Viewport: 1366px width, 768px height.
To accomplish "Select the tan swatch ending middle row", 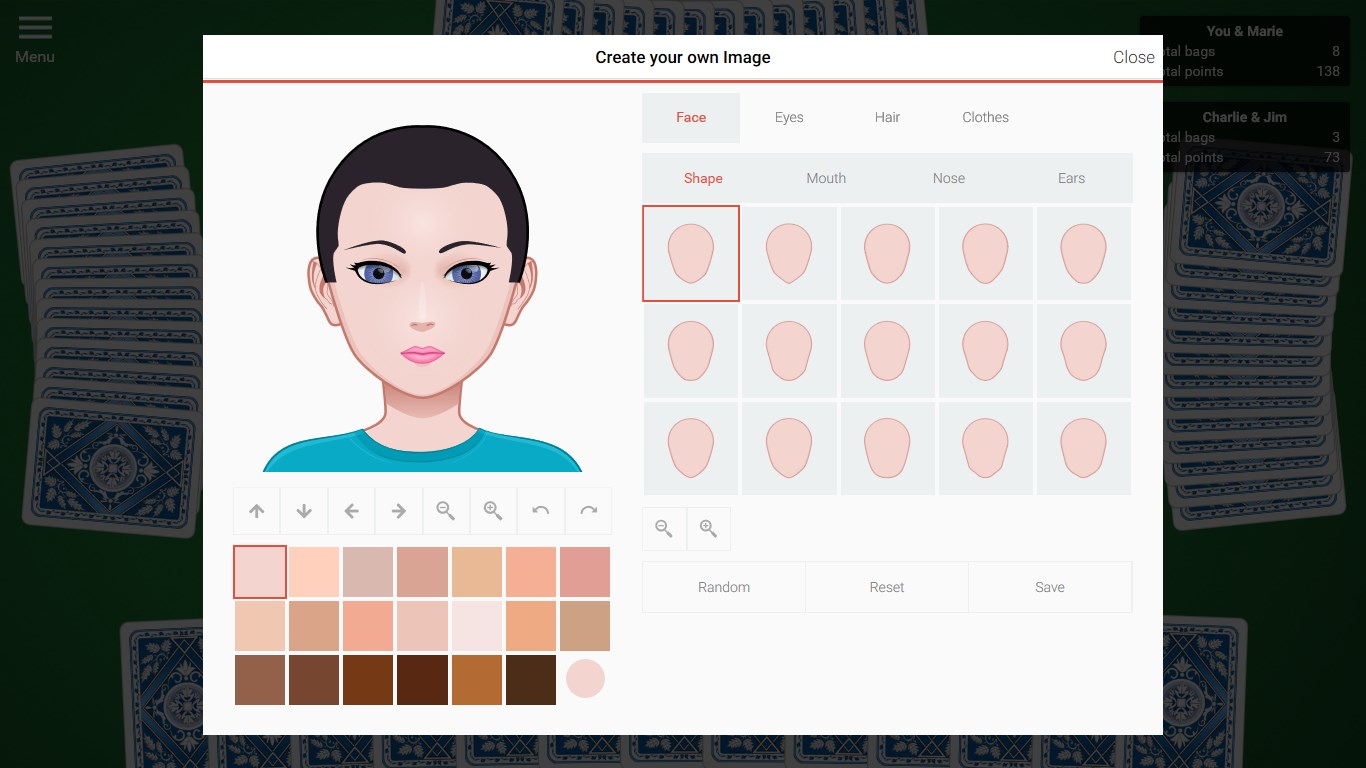I will click(x=585, y=626).
